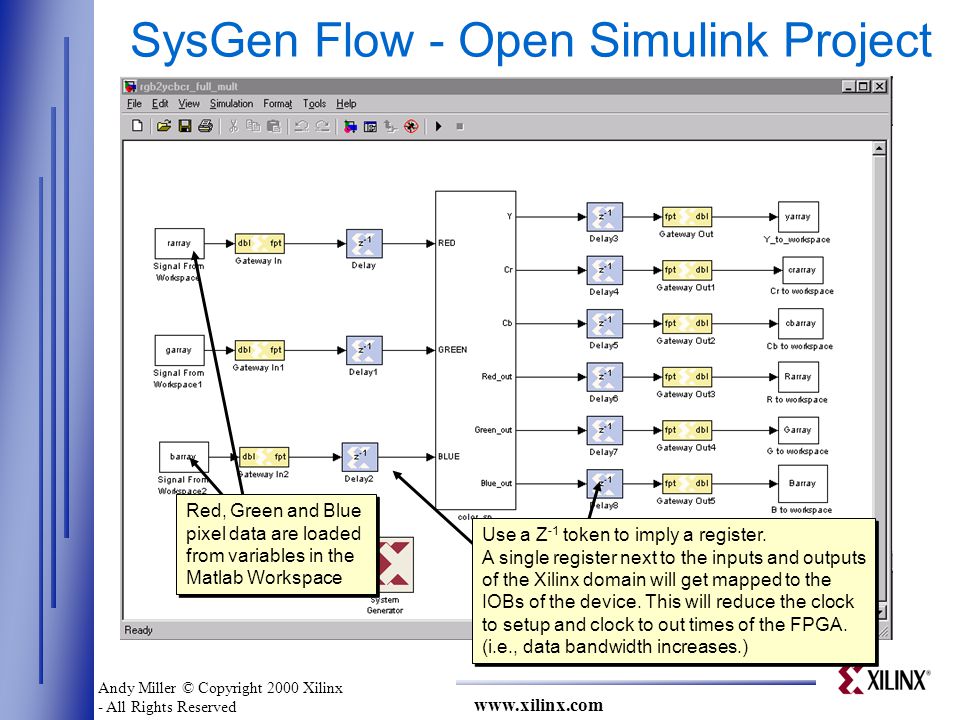This screenshot has height=720, width=960.
Task: Select the Delay3 block after Y output
Action: point(605,217)
